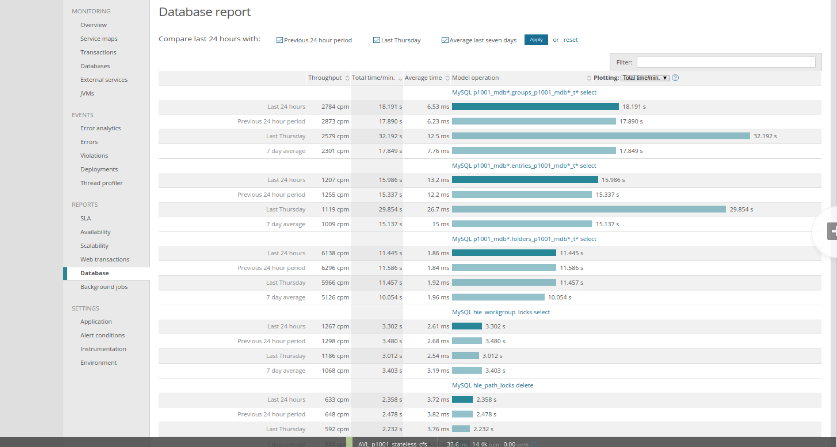Sort by the Average time column header
Image resolution: width=837 pixels, height=447 pixels.
coord(424,77)
